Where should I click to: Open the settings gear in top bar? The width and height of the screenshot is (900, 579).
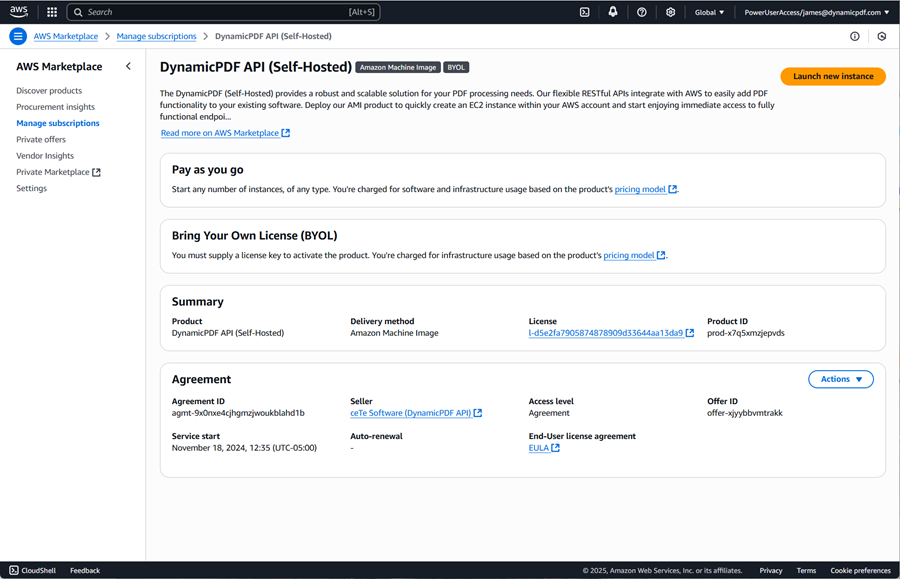(x=670, y=12)
